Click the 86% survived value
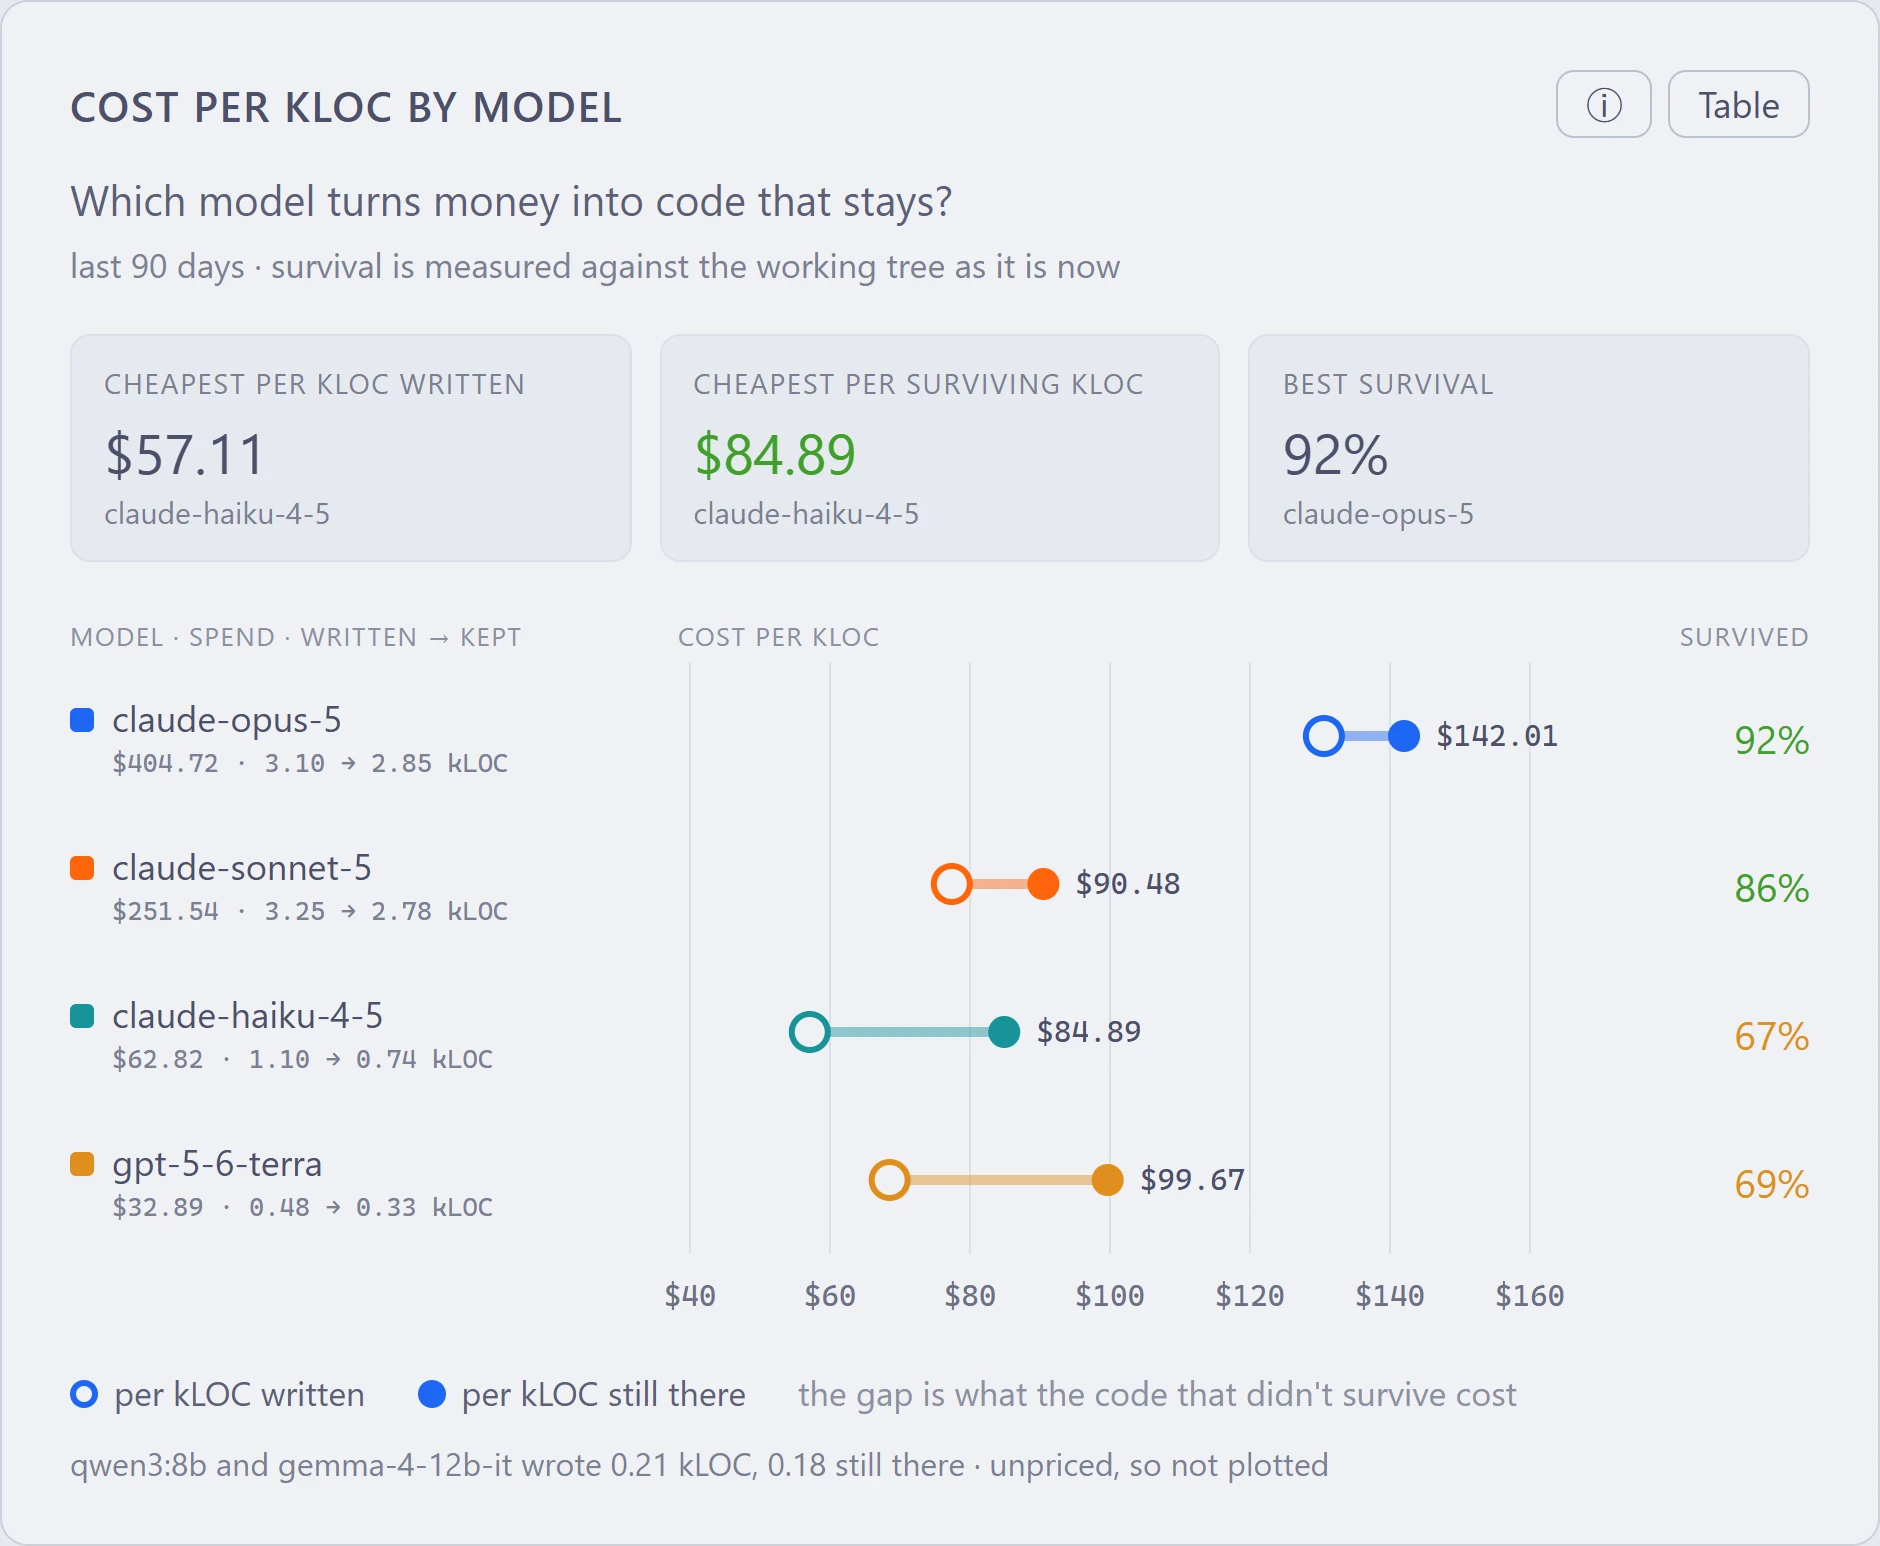The image size is (1880, 1546). (x=1771, y=888)
